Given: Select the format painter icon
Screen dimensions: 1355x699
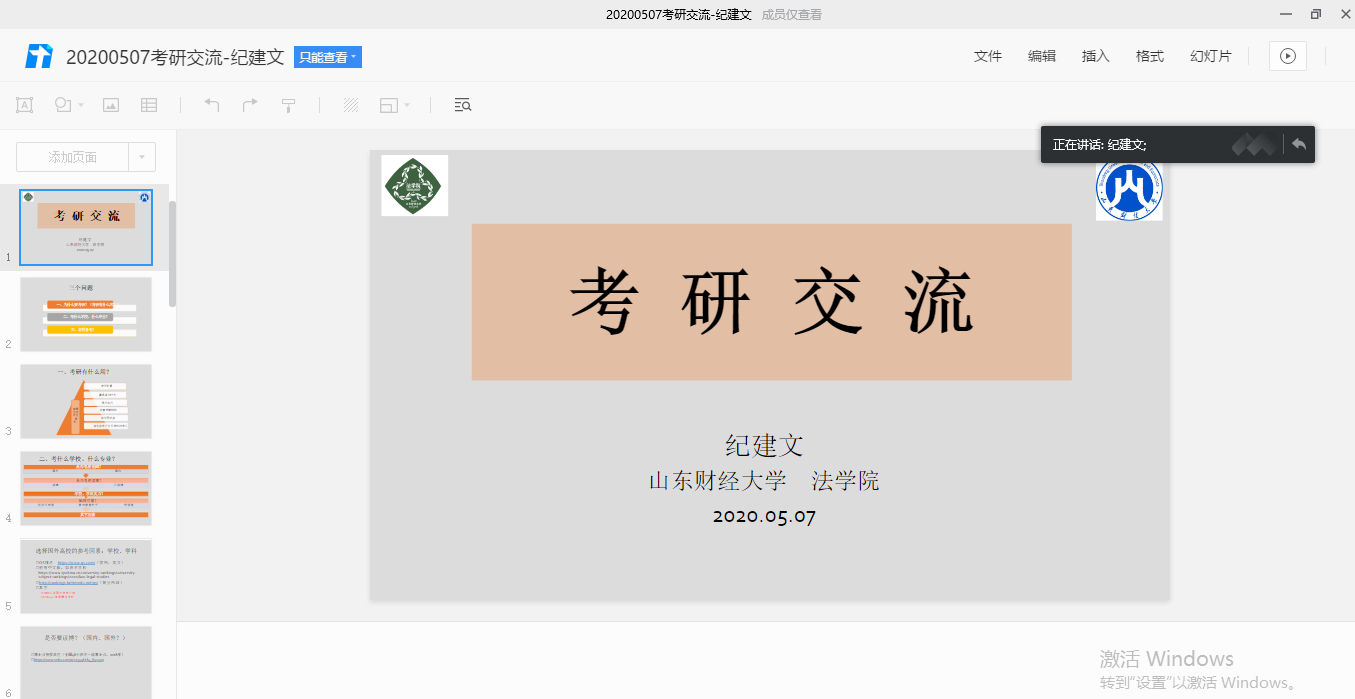Looking at the screenshot, I should click(288, 105).
